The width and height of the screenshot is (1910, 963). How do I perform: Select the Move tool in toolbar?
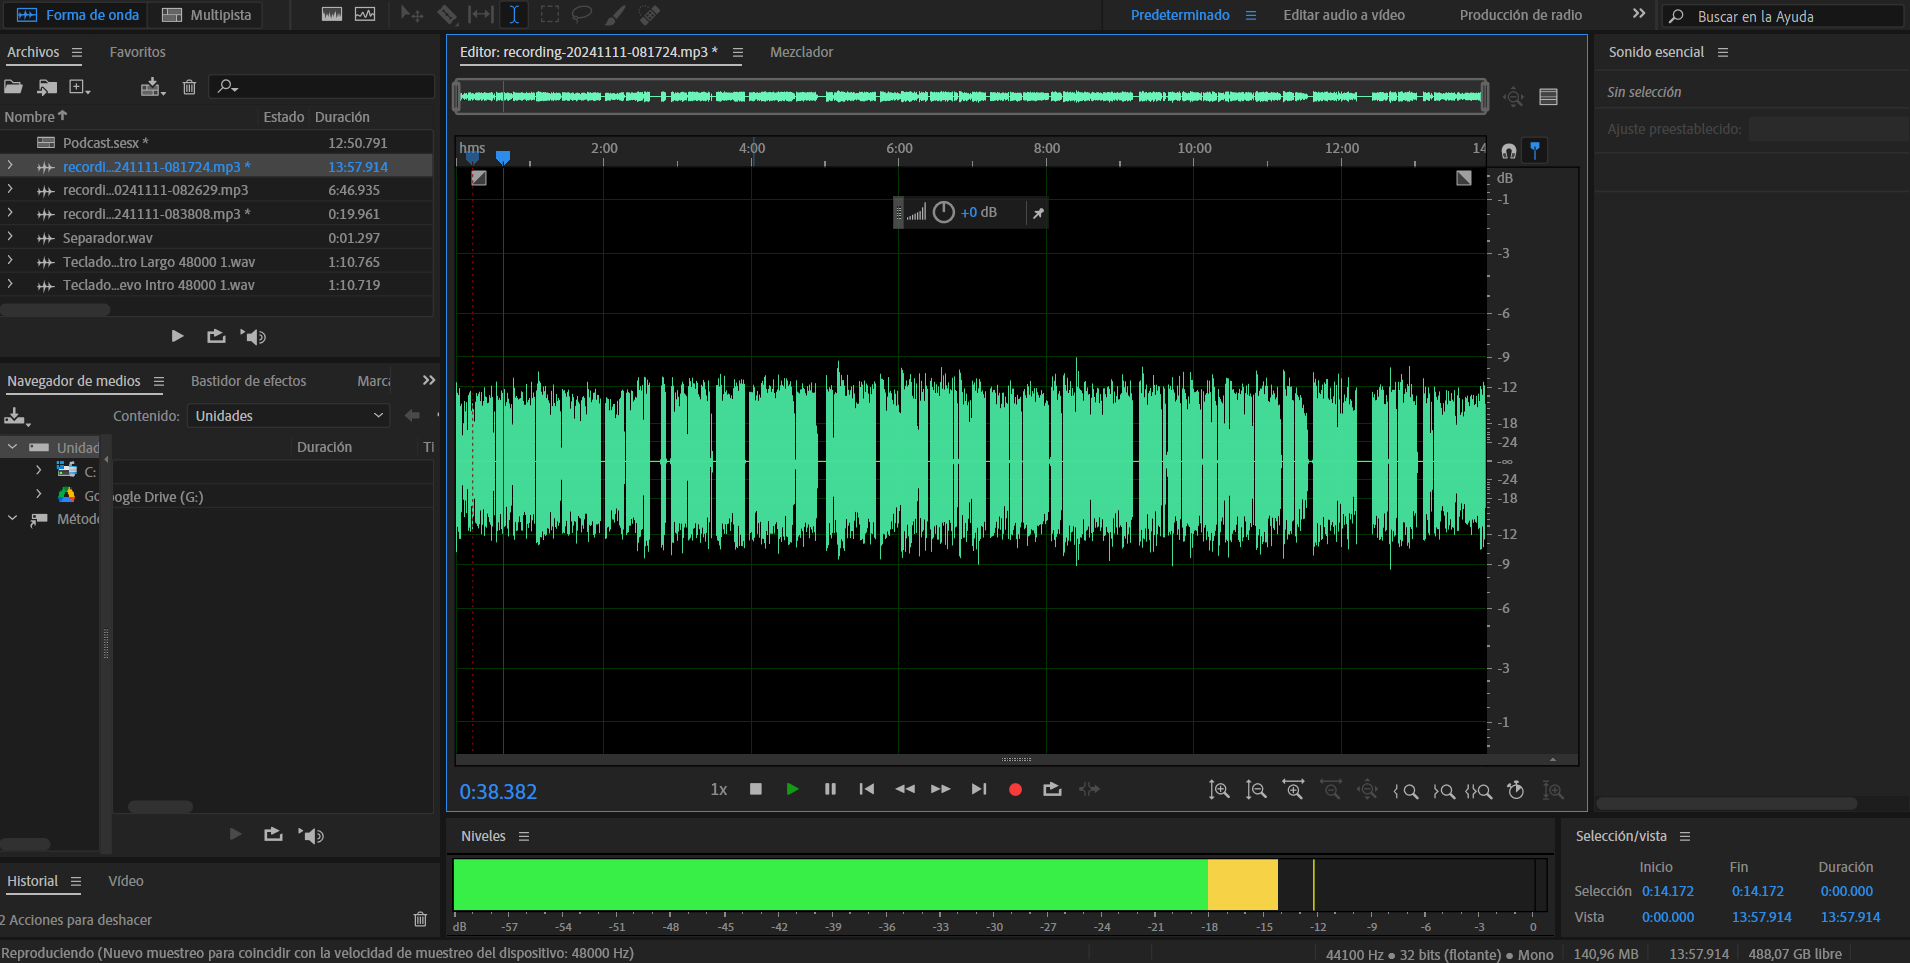(411, 15)
